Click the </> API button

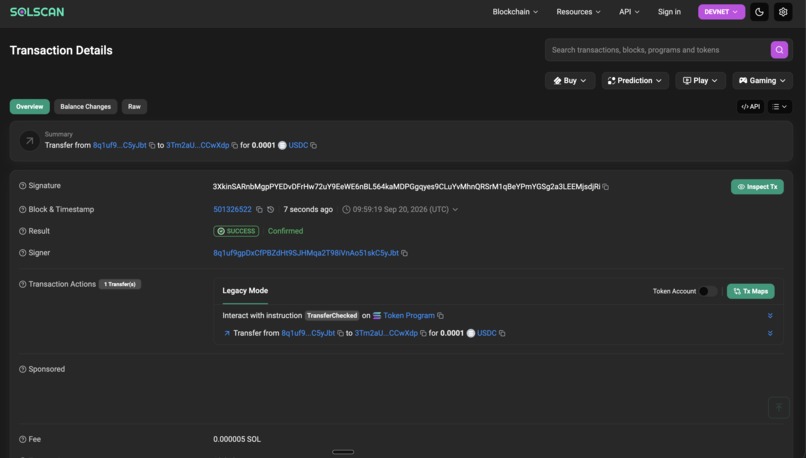coord(750,106)
